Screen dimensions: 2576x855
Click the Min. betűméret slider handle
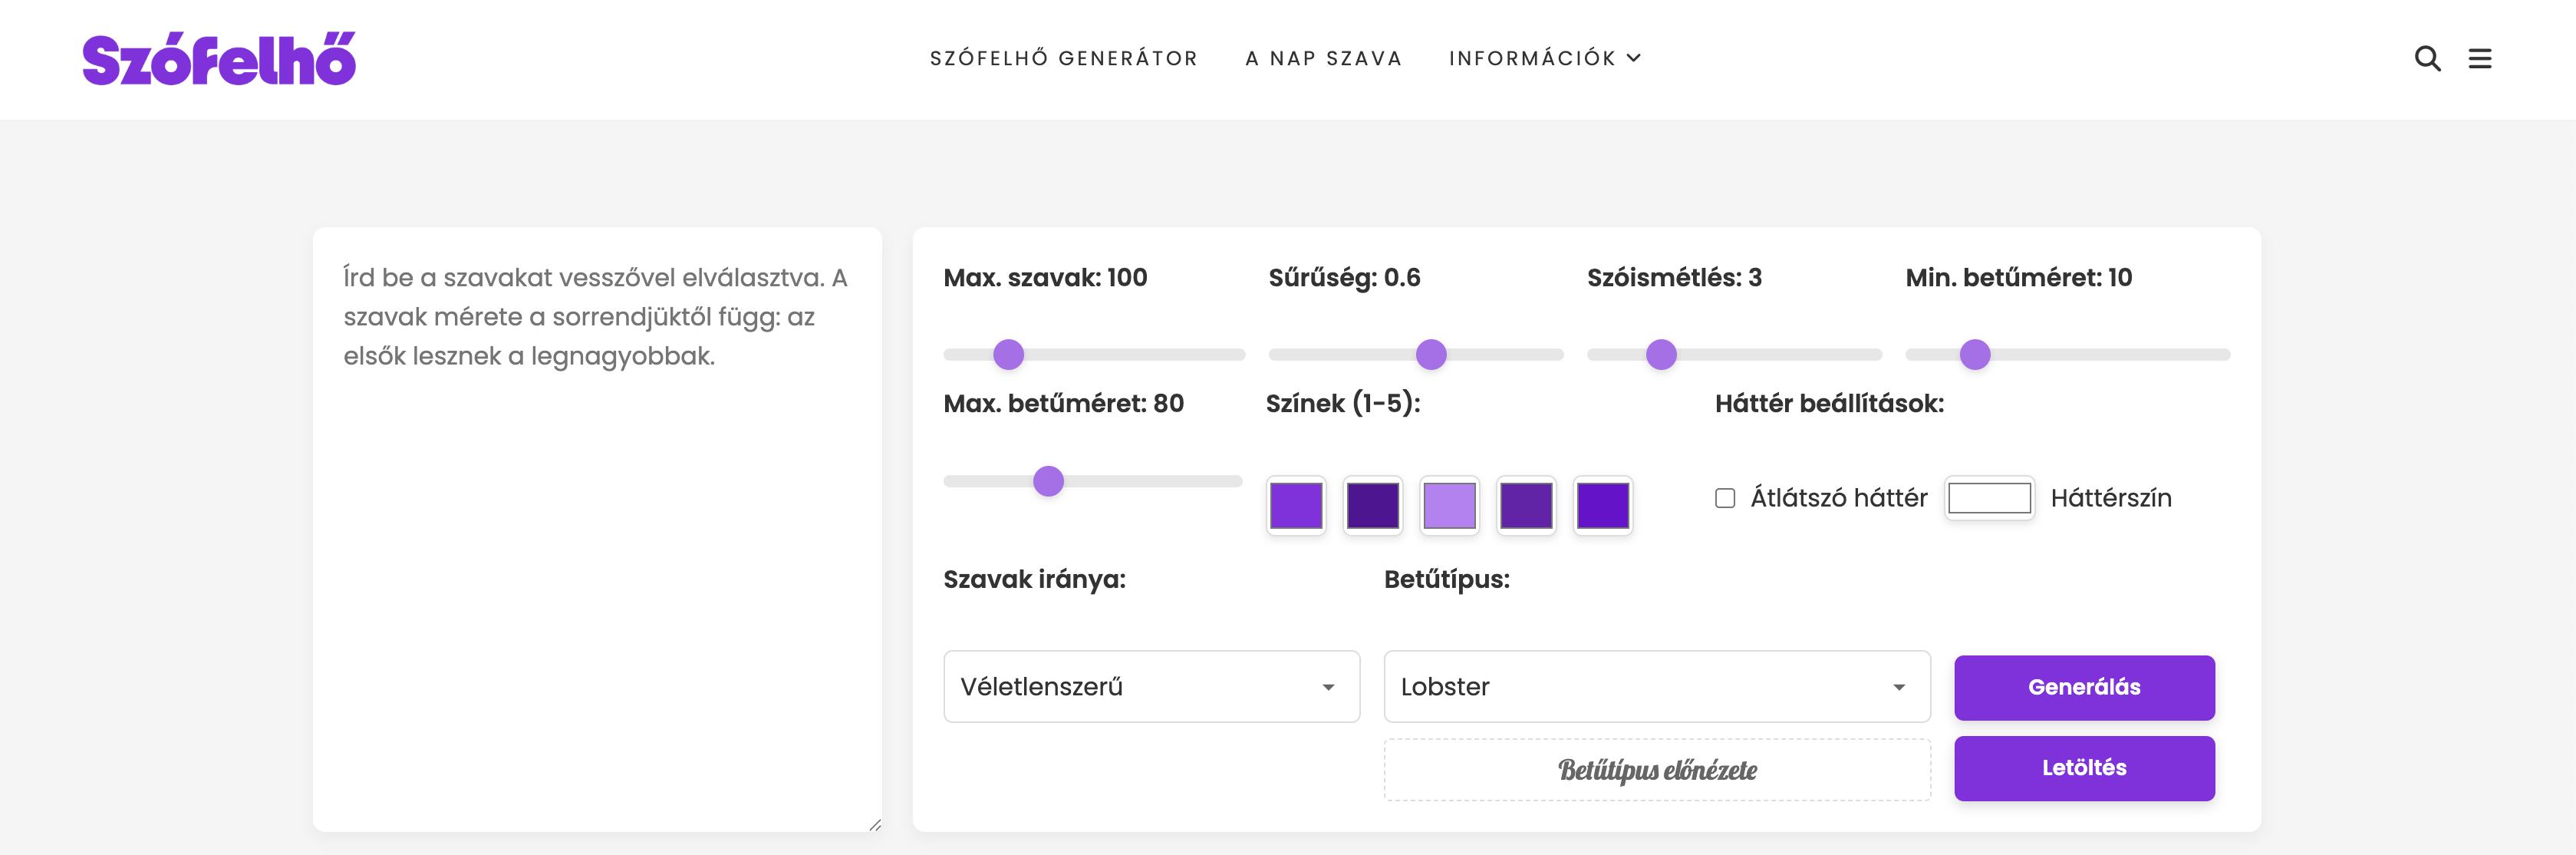tap(1975, 354)
